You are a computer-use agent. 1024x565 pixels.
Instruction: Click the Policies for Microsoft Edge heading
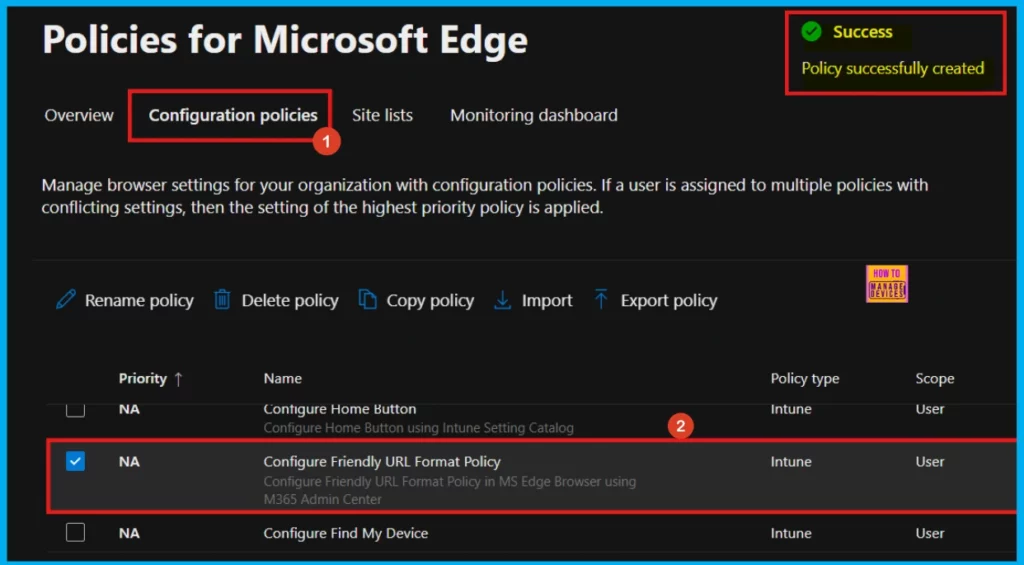pos(285,40)
